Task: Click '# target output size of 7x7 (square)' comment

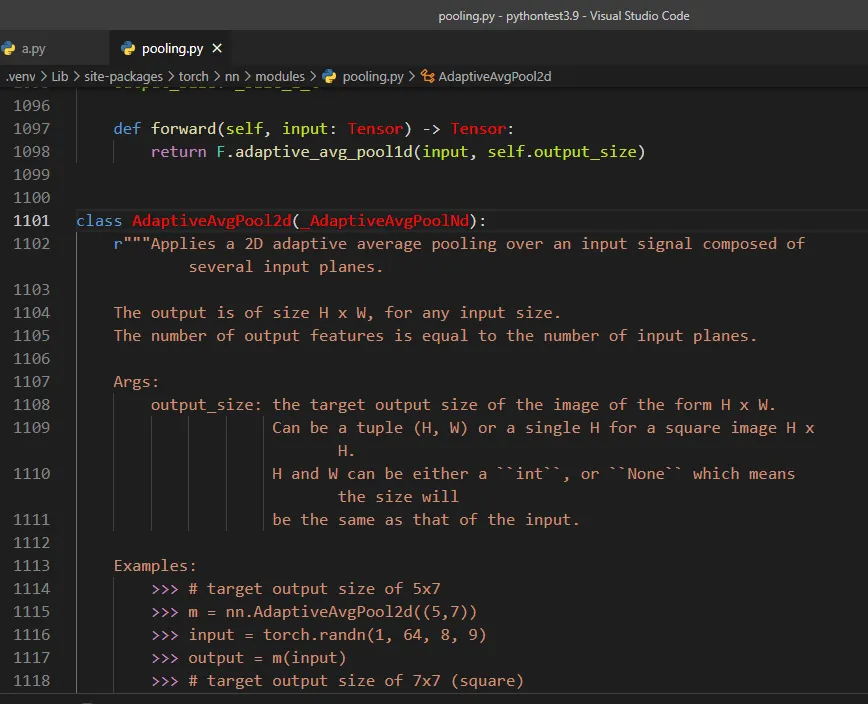Action: [x=356, y=681]
